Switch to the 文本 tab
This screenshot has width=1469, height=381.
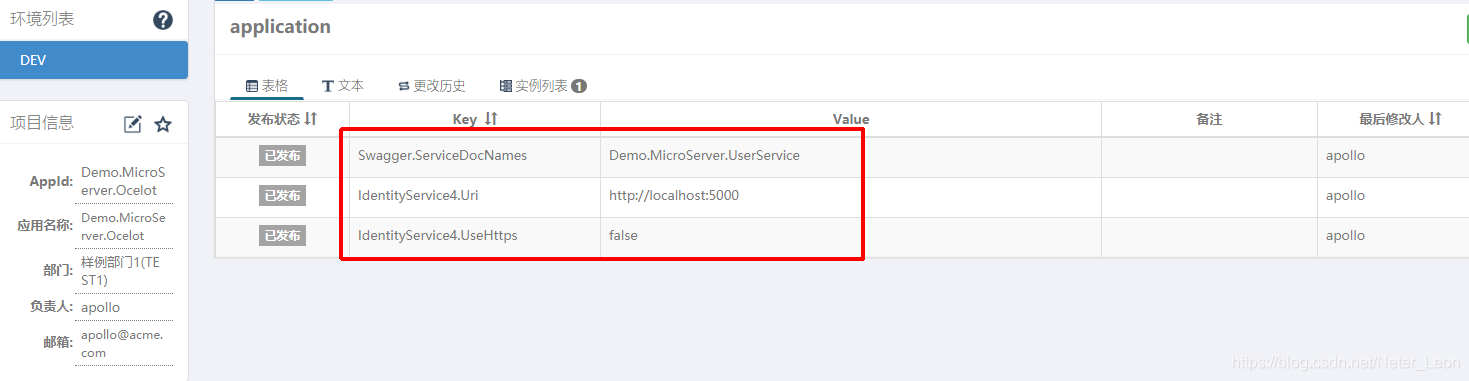tap(343, 86)
